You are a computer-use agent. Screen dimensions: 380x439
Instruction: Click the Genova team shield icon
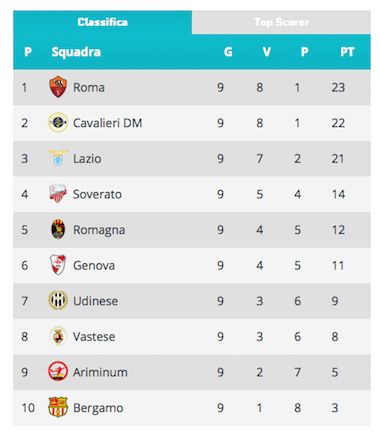[x=58, y=265]
